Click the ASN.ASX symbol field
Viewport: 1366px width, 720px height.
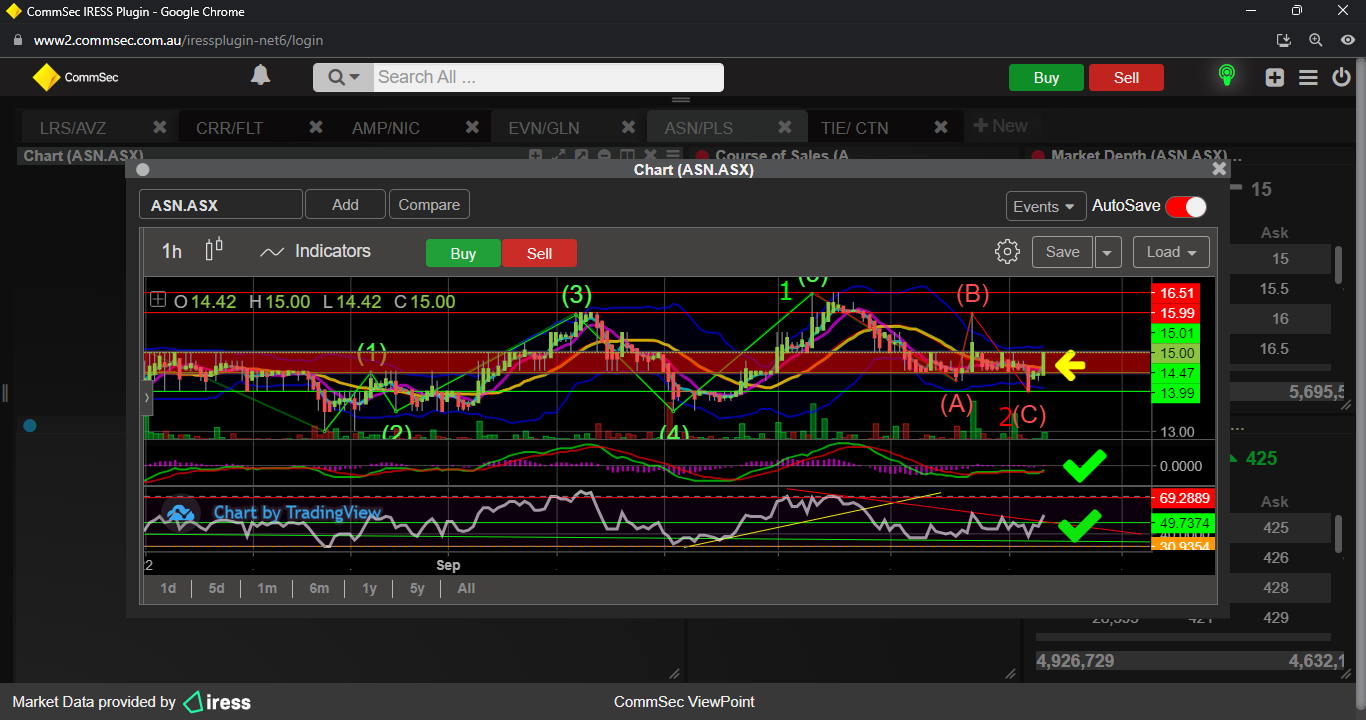click(220, 205)
